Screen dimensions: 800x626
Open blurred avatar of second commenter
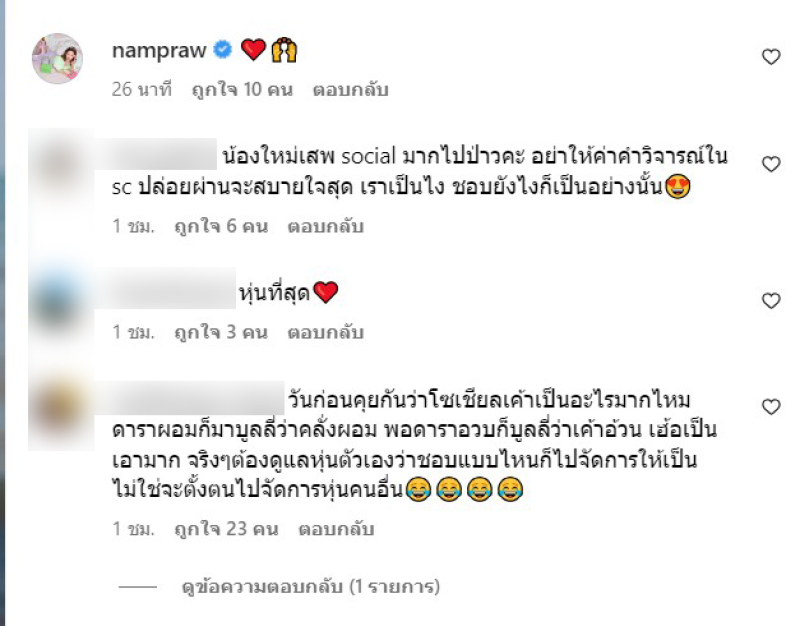60,164
